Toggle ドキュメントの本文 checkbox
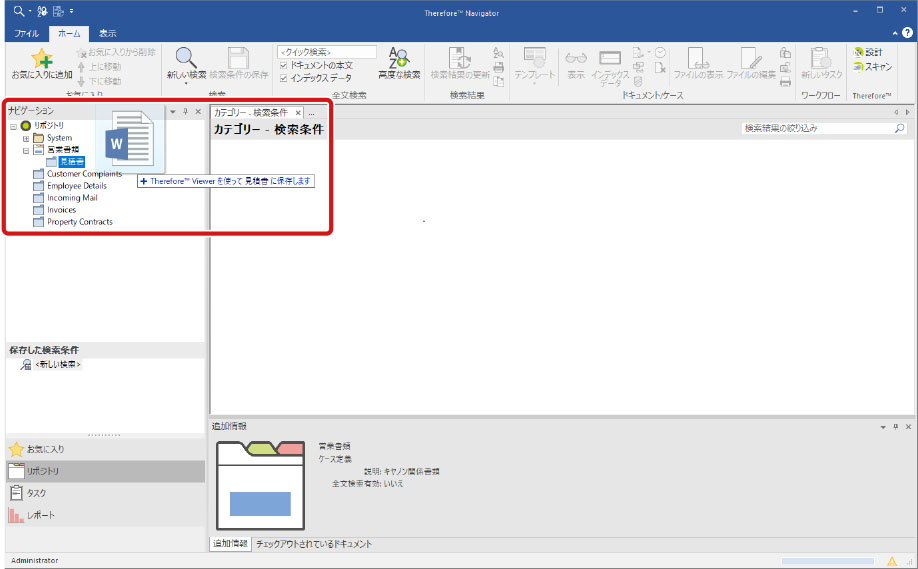918x569 pixels. point(283,65)
